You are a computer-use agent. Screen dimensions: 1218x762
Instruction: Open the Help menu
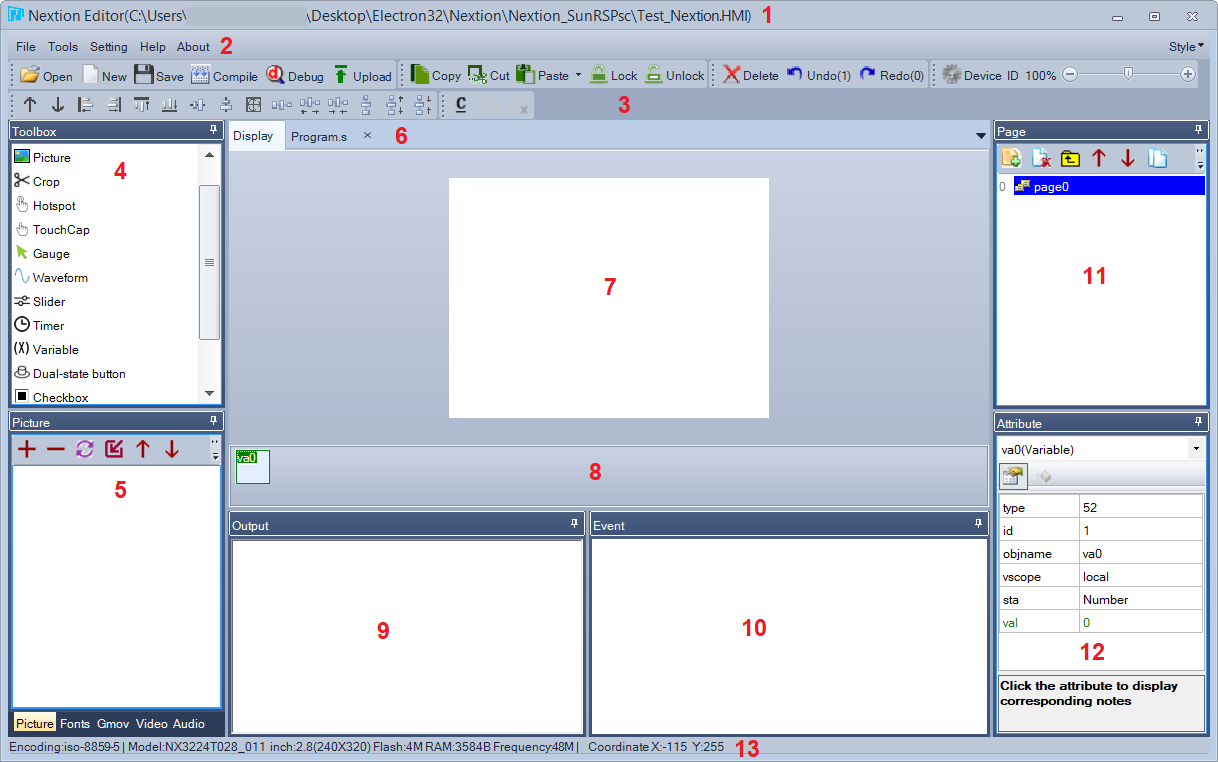[x=153, y=47]
